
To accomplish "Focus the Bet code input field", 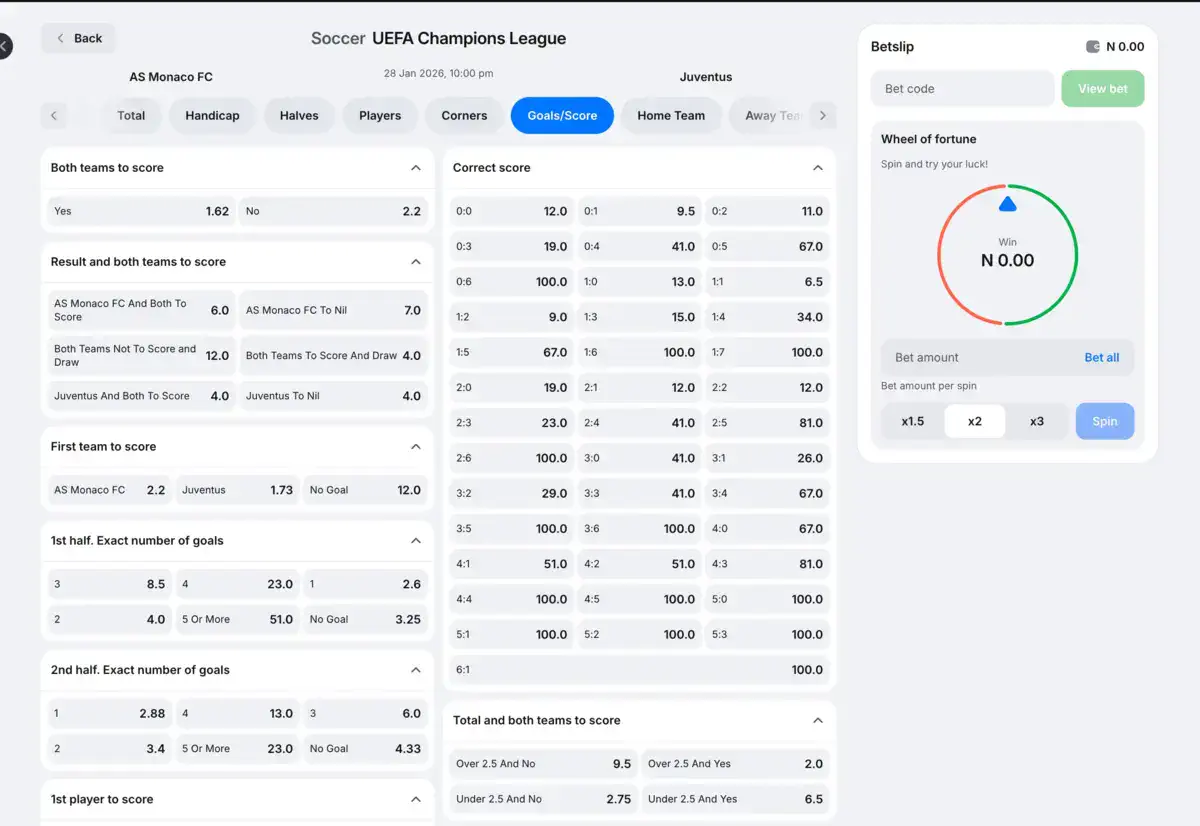I will 962,89.
